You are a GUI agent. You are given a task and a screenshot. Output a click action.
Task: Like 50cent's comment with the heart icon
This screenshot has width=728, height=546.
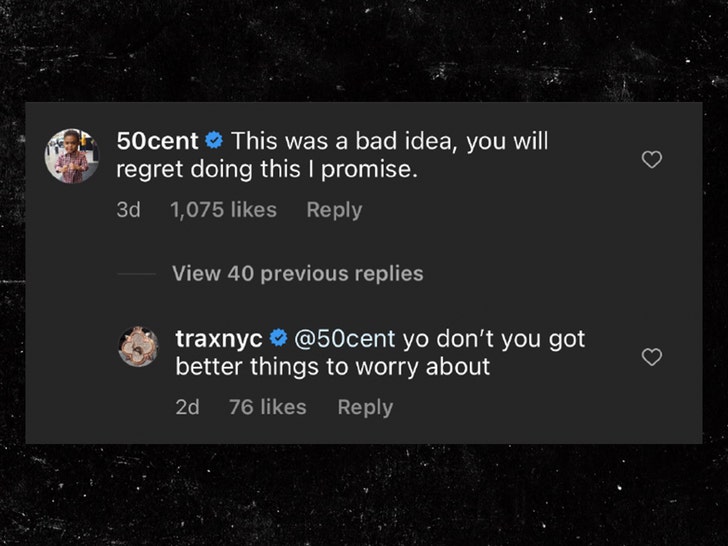(x=651, y=160)
